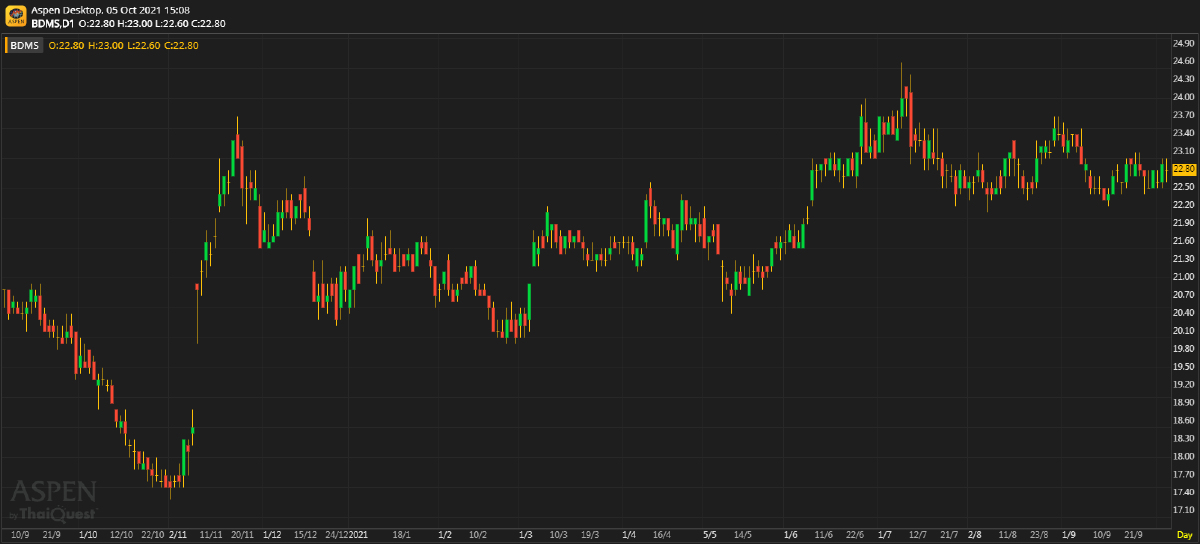Click the 24.00 price axis label
Image resolution: width=1200 pixels, height=544 pixels.
pyautogui.click(x=1183, y=97)
